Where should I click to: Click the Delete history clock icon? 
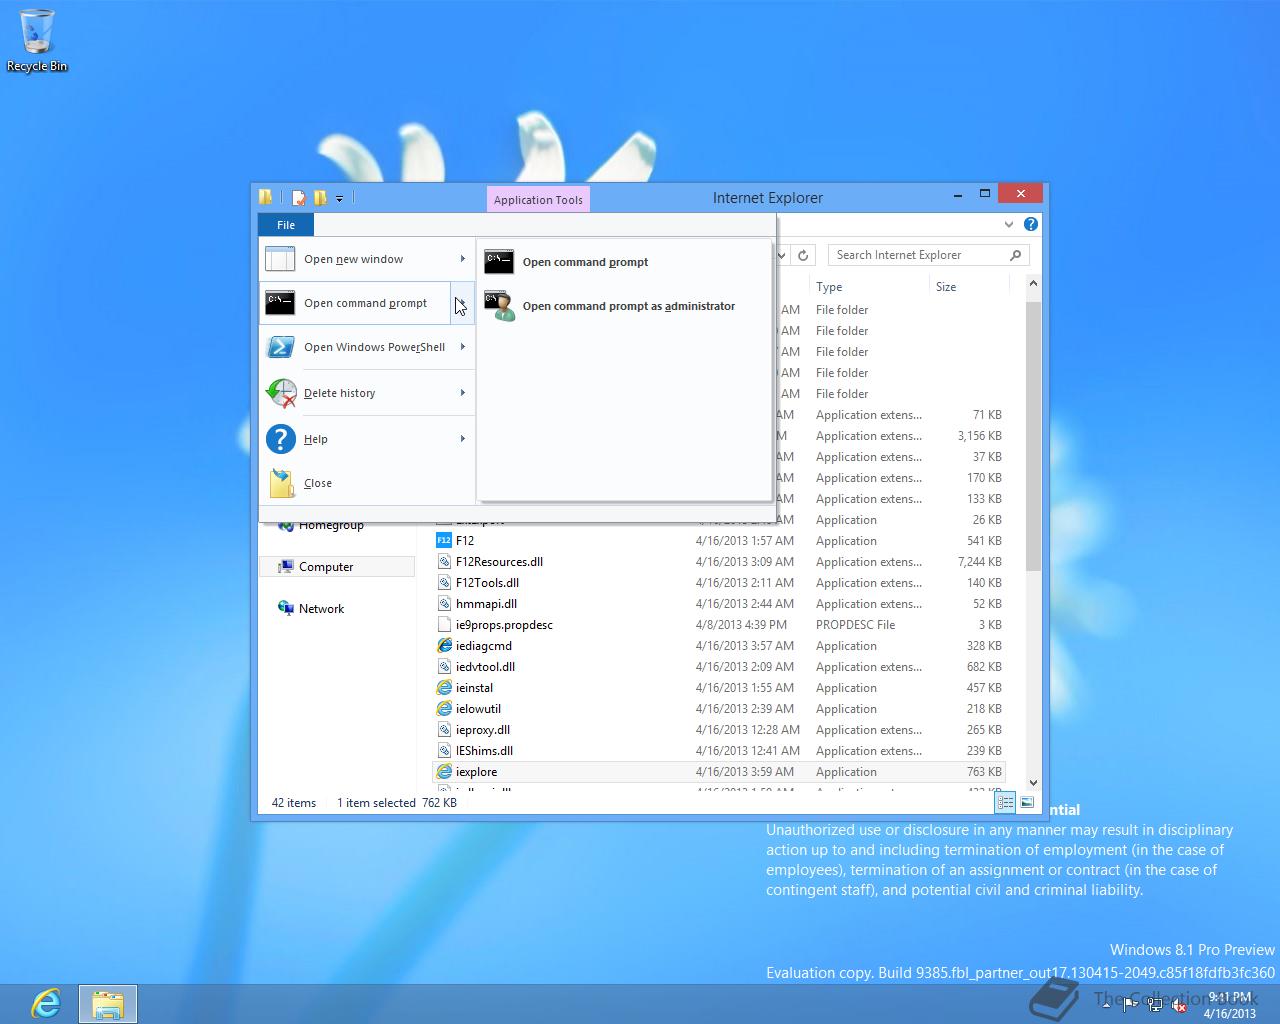point(281,393)
